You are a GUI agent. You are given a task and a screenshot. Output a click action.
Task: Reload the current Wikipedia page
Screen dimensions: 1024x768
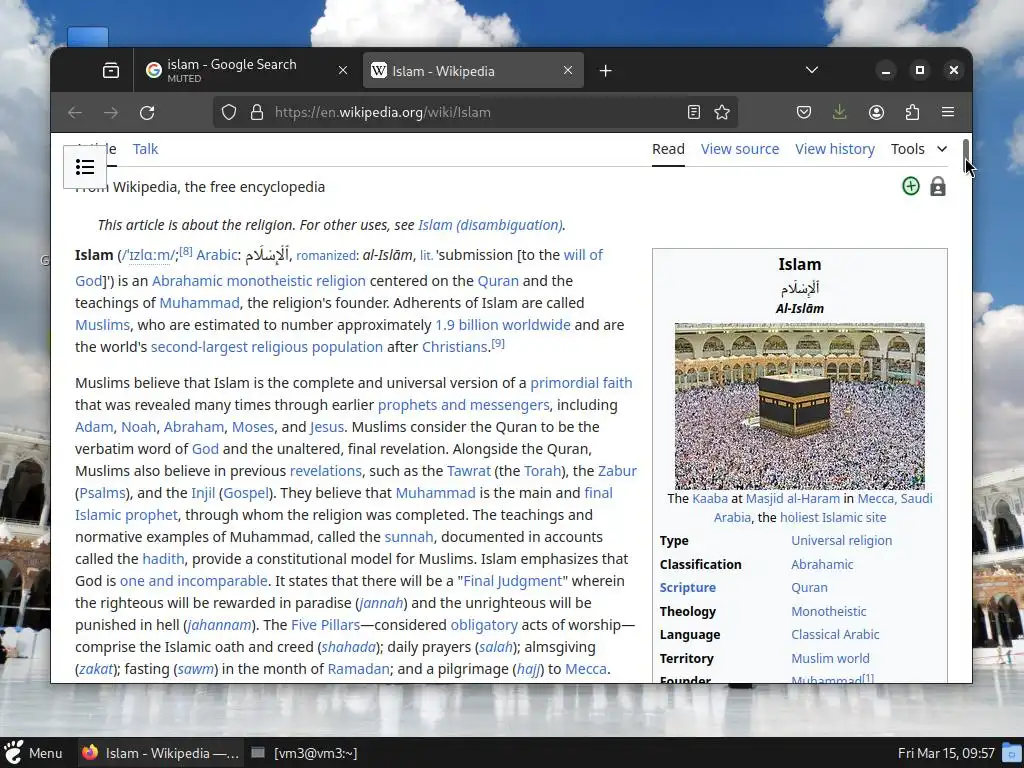click(x=147, y=112)
